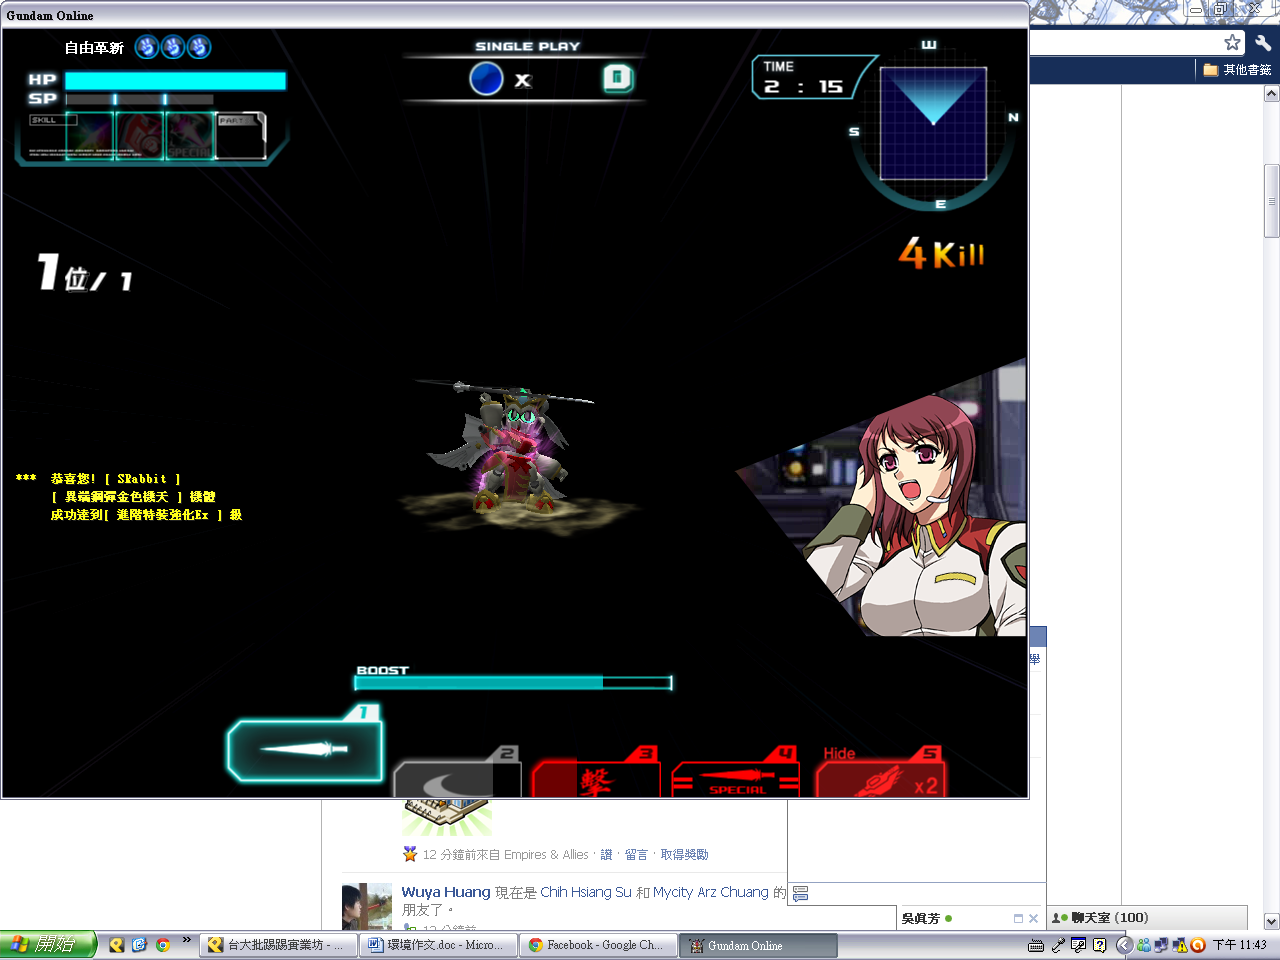Open Chih Hsiang Su's profile link
The height and width of the screenshot is (960, 1280).
click(x=586, y=892)
